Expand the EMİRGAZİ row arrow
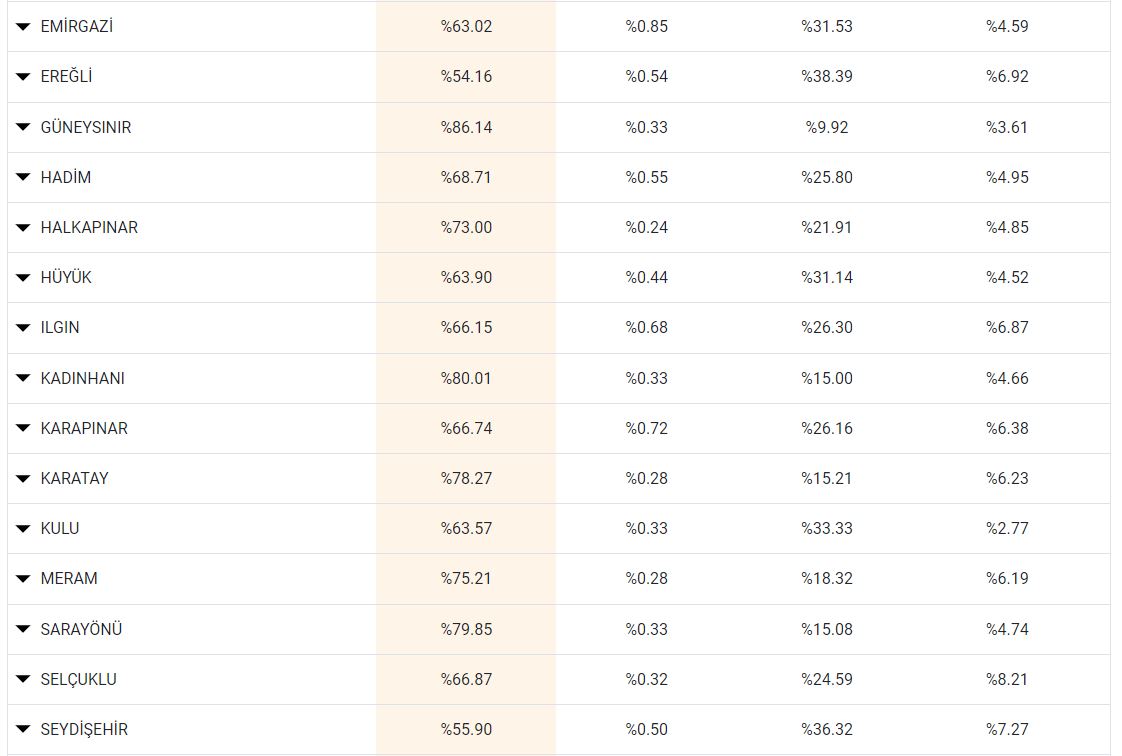The width and height of the screenshot is (1122, 756). pos(23,27)
